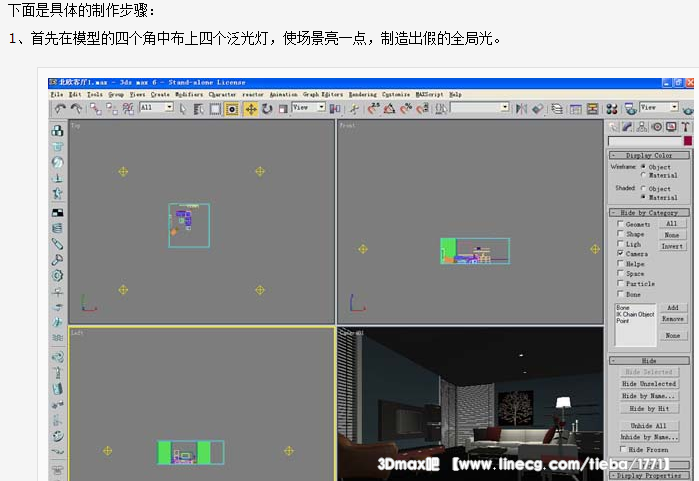The image size is (699, 481).
Task: Collapse the Hide rollout header
Action: pyautogui.click(x=649, y=361)
